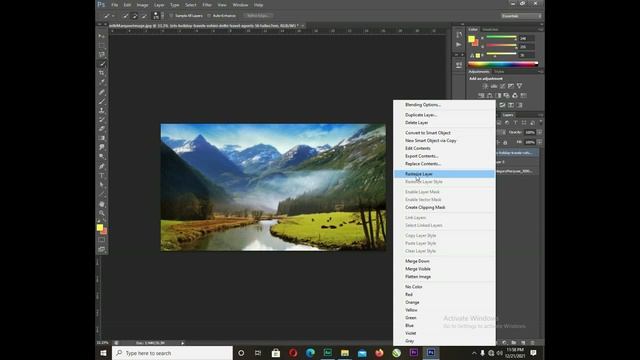
Task: Select the Lasso tool
Action: (x=102, y=54)
